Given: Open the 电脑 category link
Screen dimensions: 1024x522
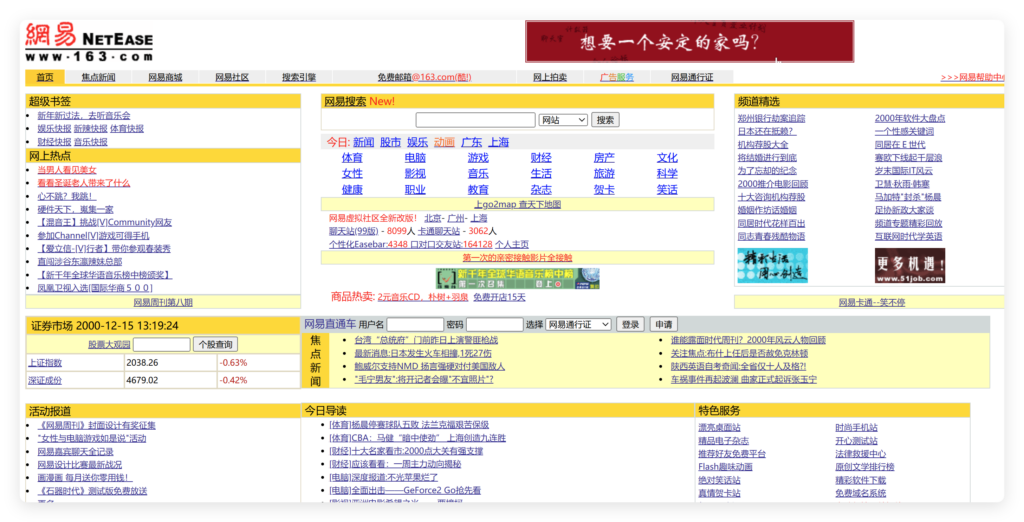Looking at the screenshot, I should tap(415, 158).
